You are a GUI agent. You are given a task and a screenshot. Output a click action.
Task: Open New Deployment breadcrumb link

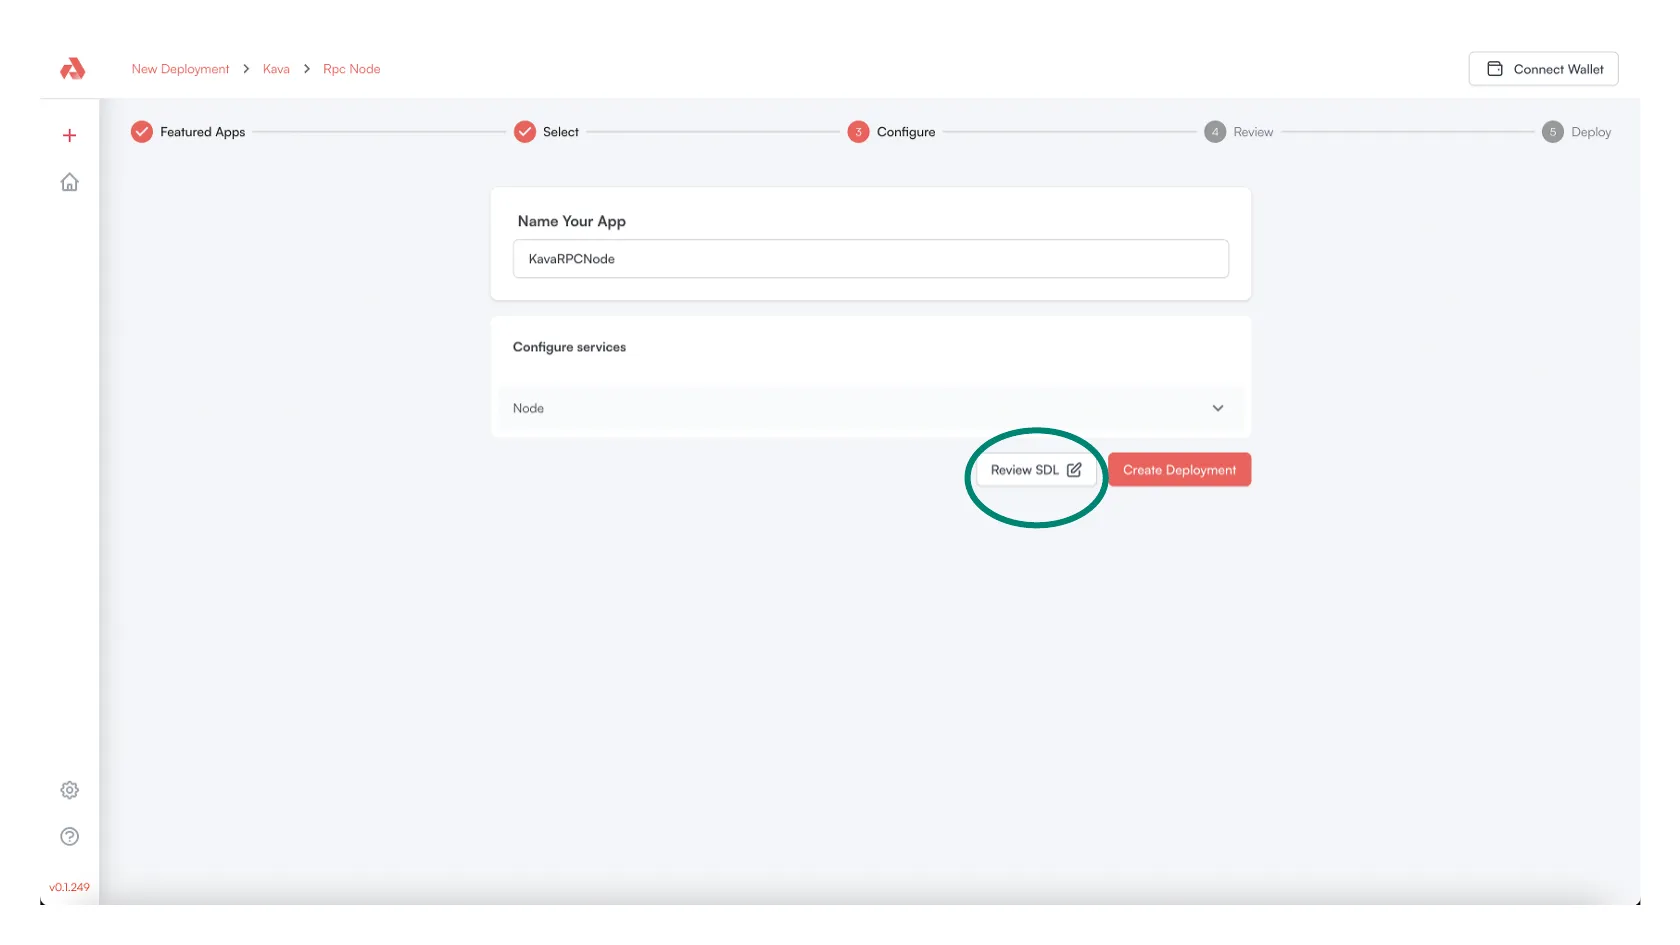coord(180,69)
